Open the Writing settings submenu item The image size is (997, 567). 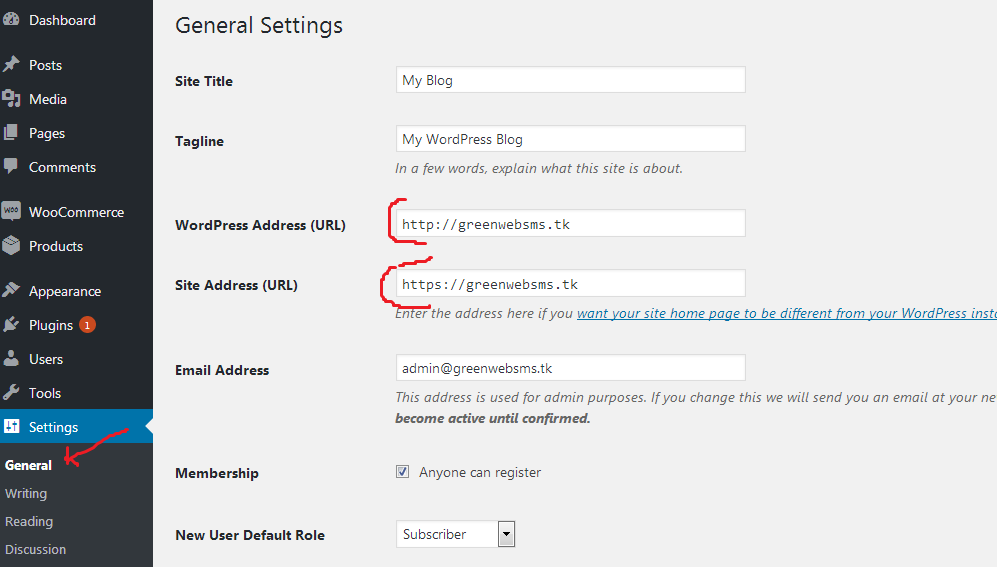click(26, 493)
